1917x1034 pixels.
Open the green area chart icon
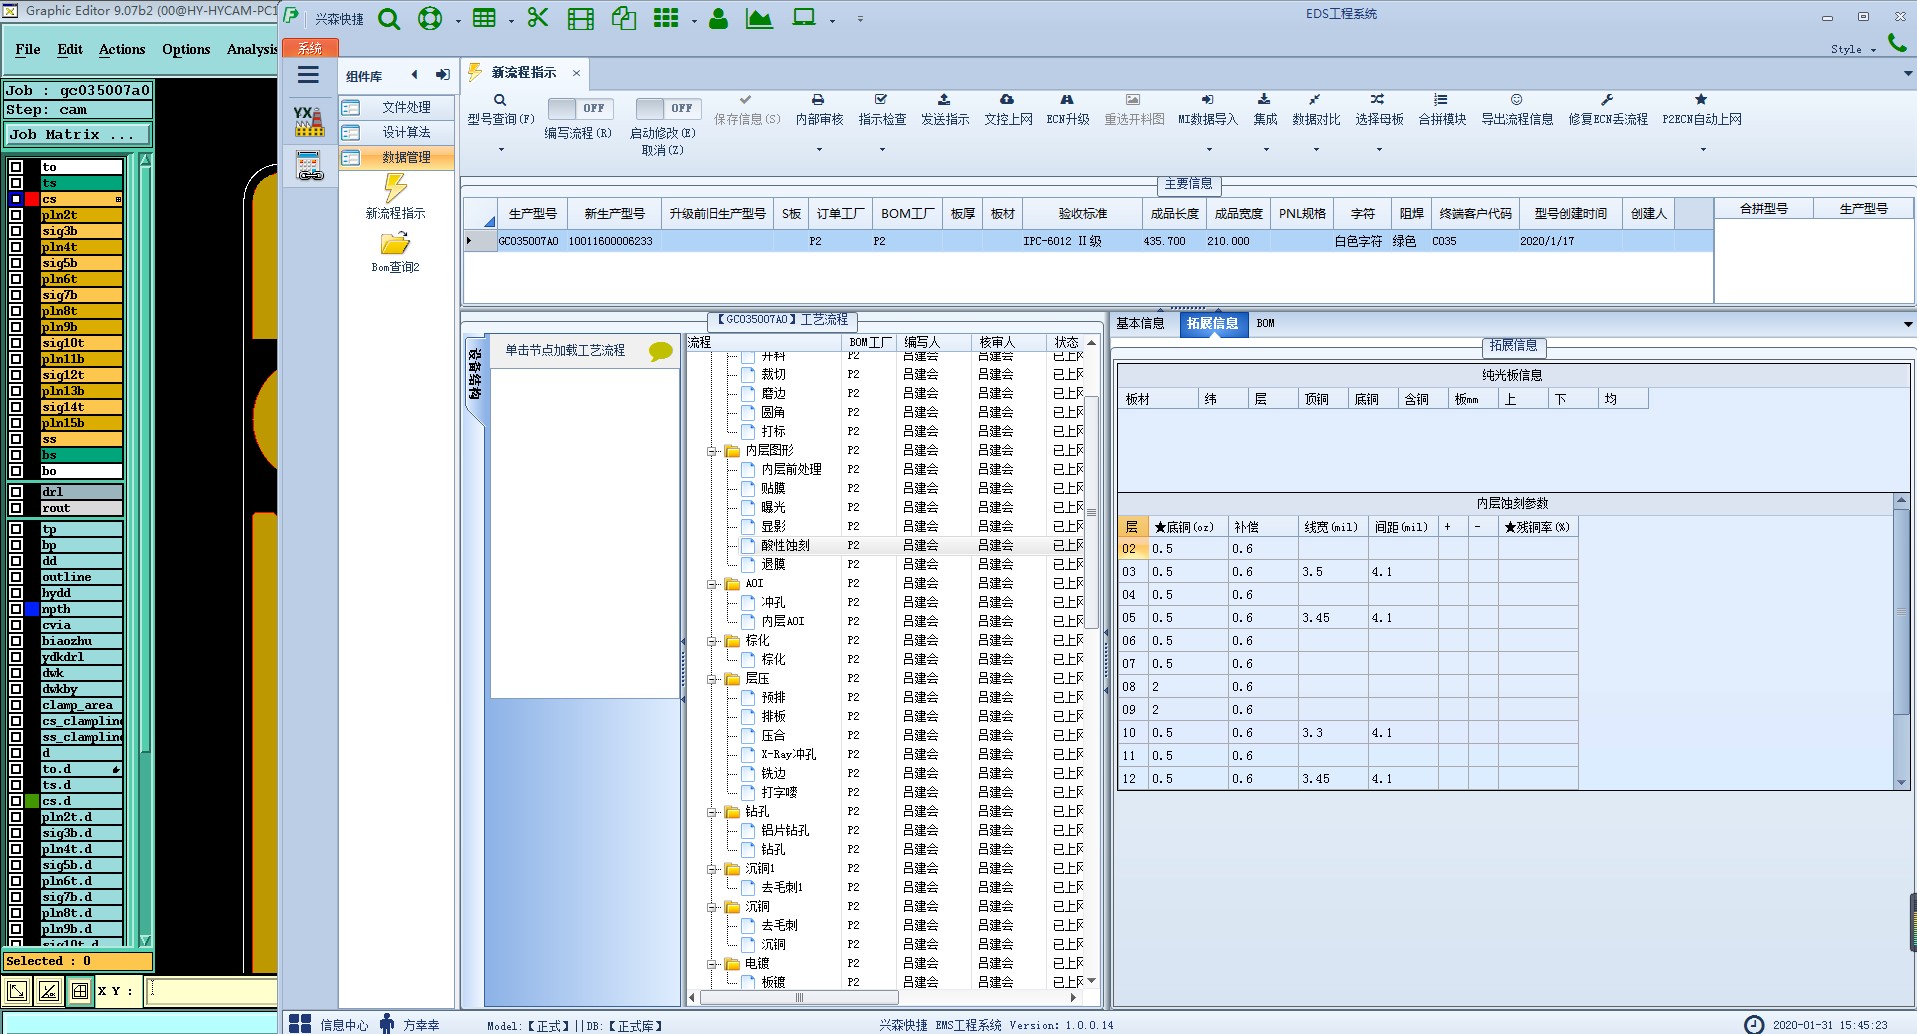point(759,19)
